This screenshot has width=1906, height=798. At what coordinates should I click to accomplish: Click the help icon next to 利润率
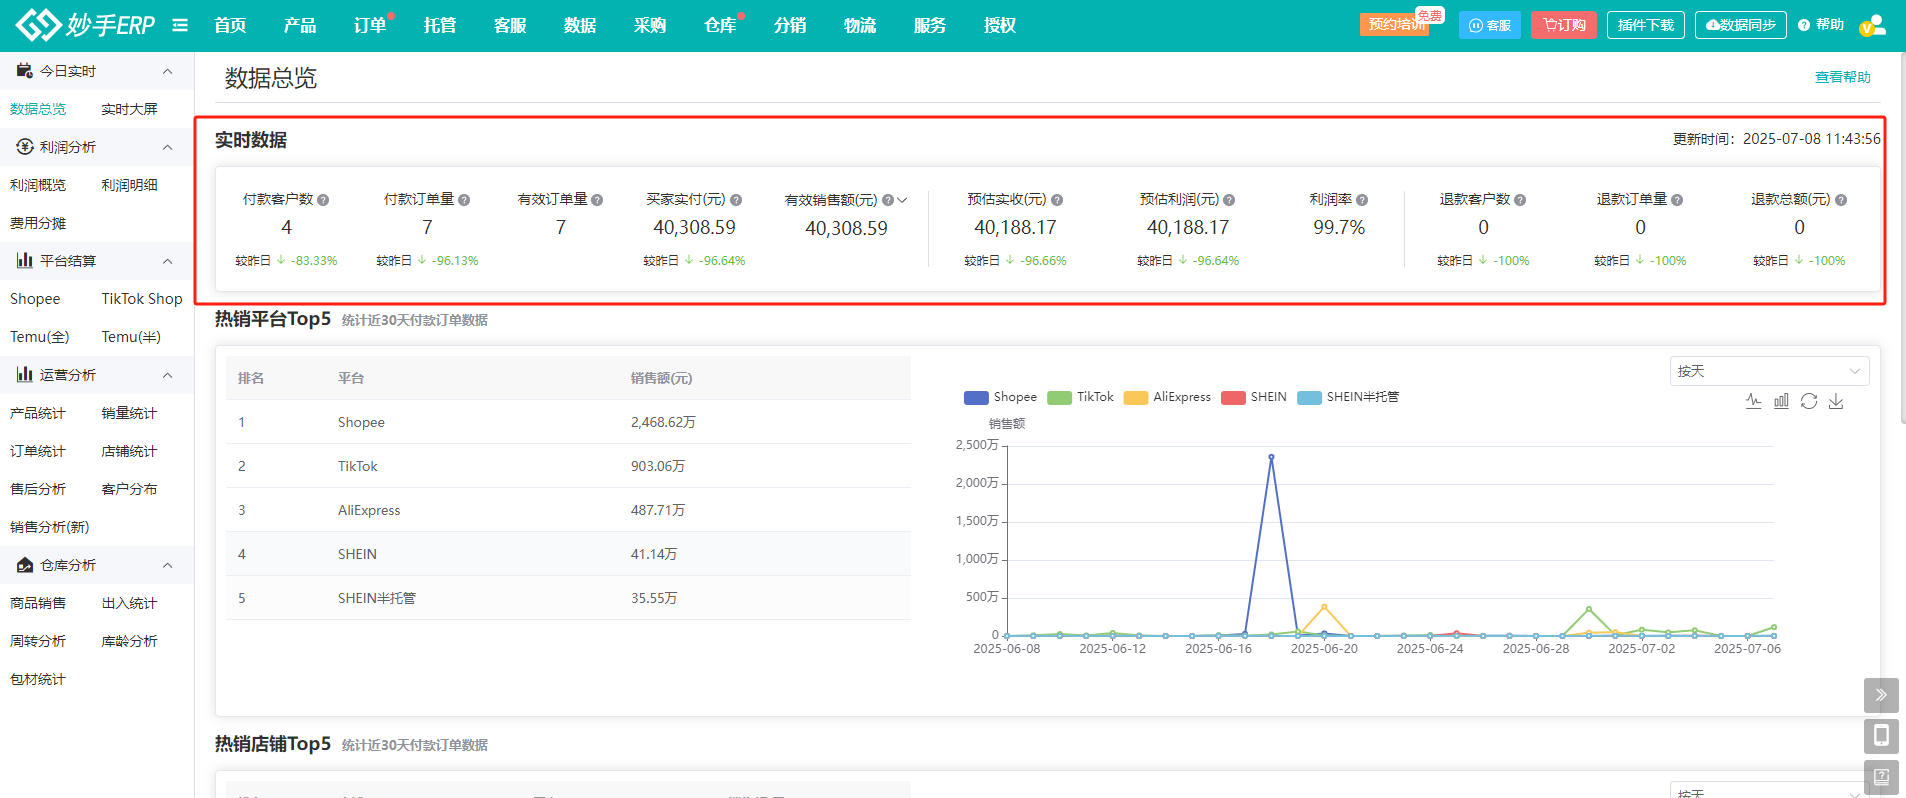1362,200
